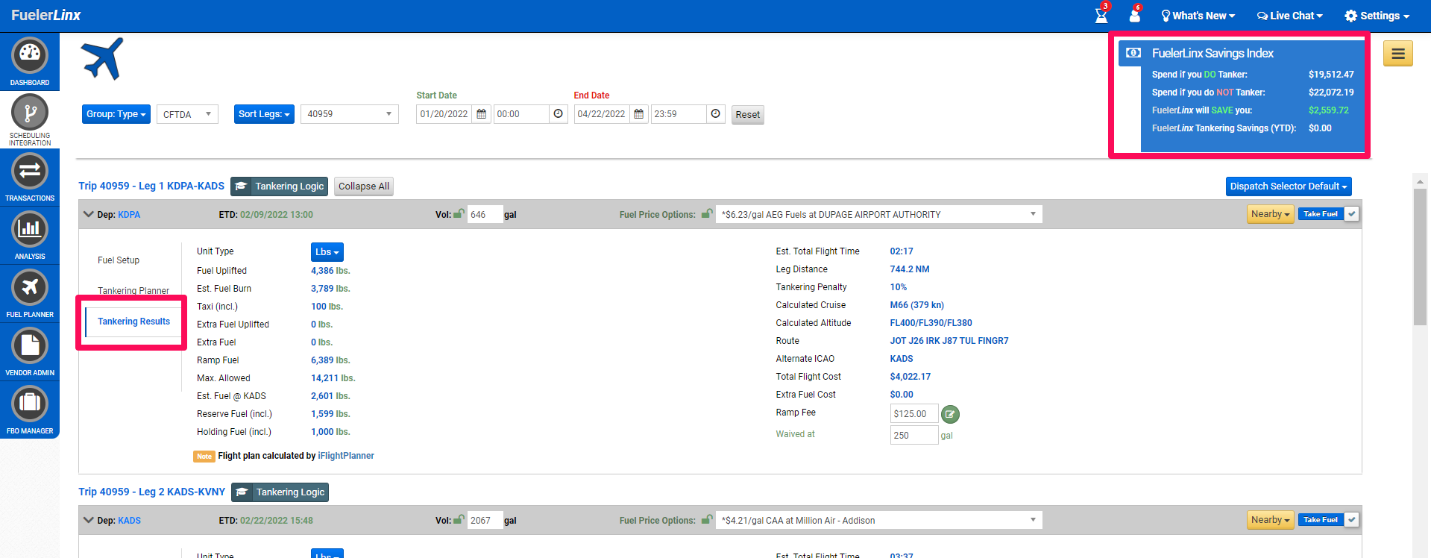Toggle fuel price lock icon for KADS
Viewport: 1431px width, 558px height.
tap(707, 520)
